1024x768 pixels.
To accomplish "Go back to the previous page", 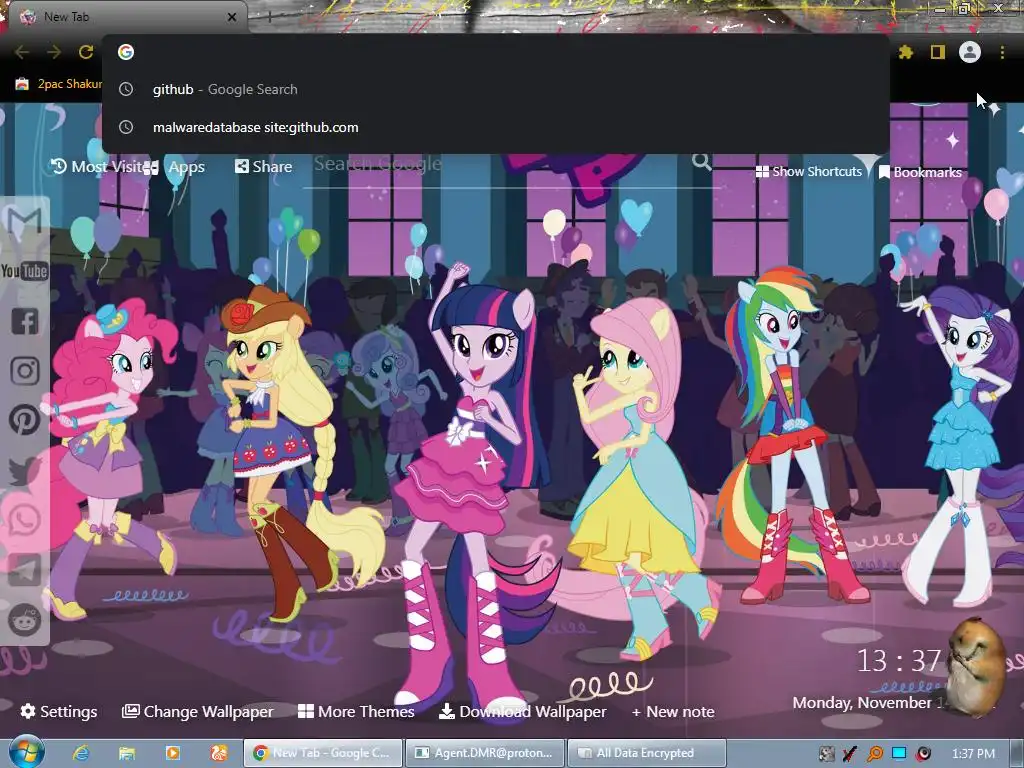I will click(22, 52).
